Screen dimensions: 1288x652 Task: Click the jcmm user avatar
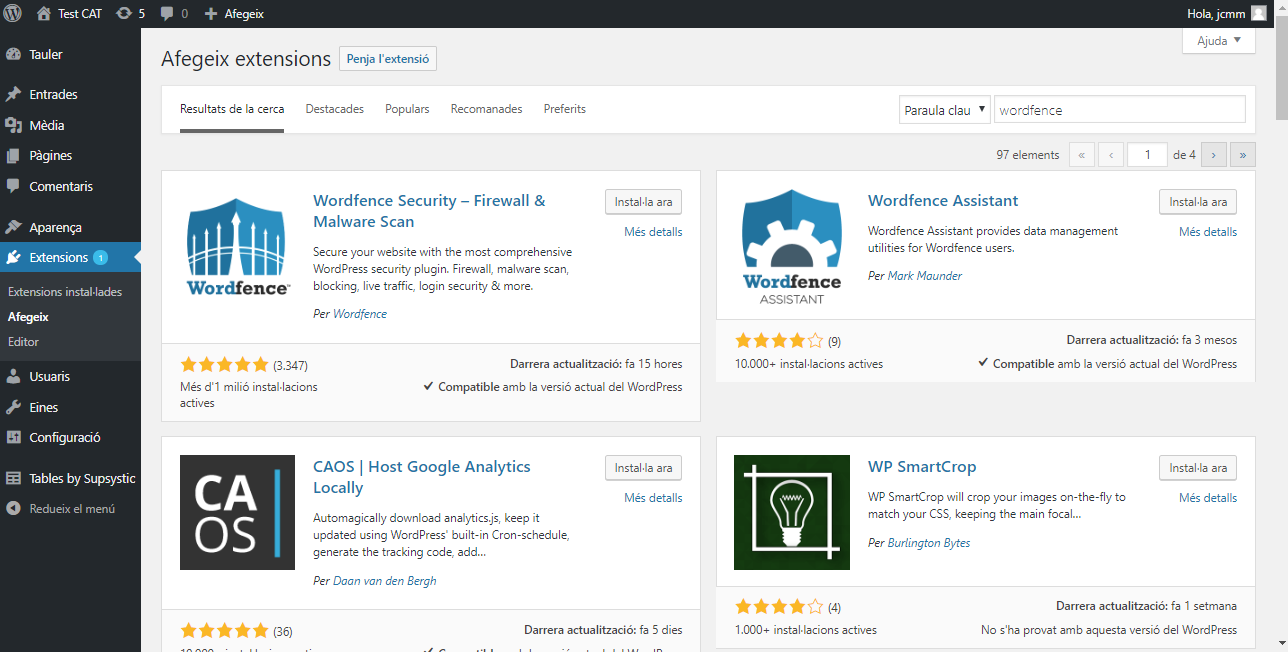point(1258,14)
